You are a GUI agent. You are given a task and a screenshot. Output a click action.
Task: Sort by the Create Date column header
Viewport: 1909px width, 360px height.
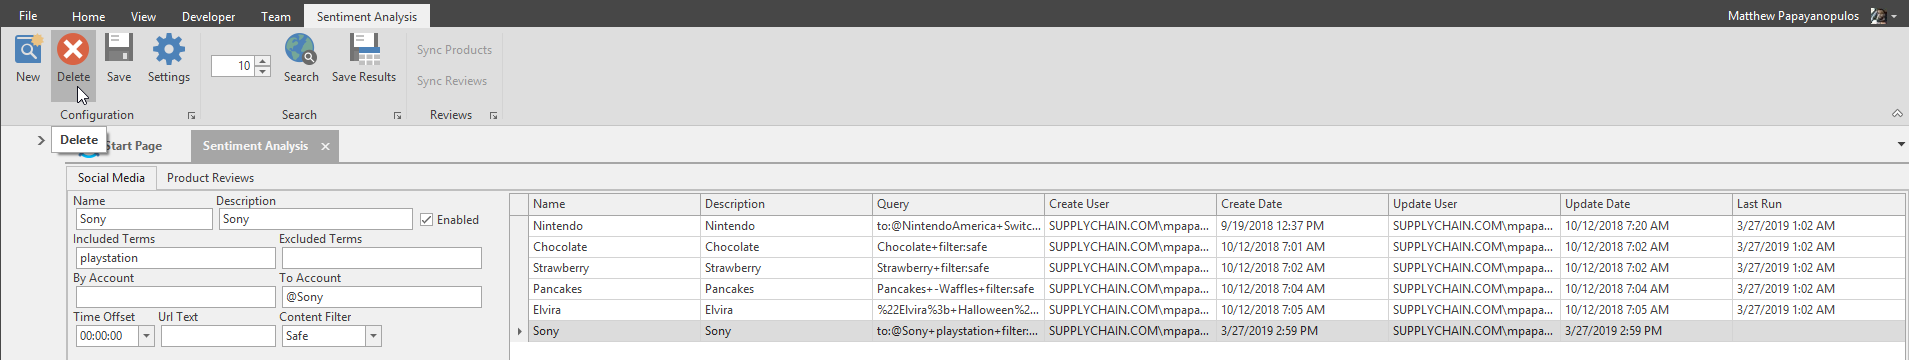[1302, 204]
